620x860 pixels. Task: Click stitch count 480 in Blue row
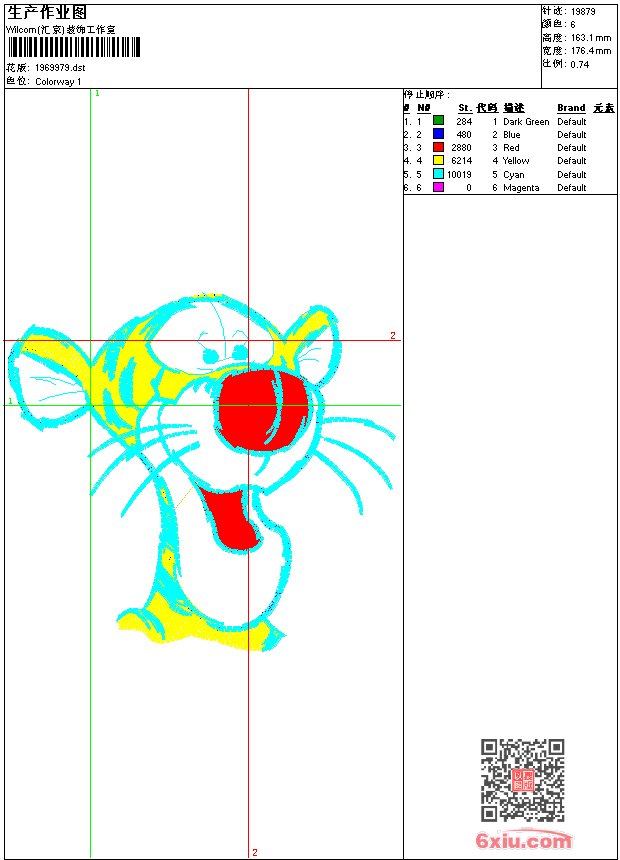(x=464, y=135)
